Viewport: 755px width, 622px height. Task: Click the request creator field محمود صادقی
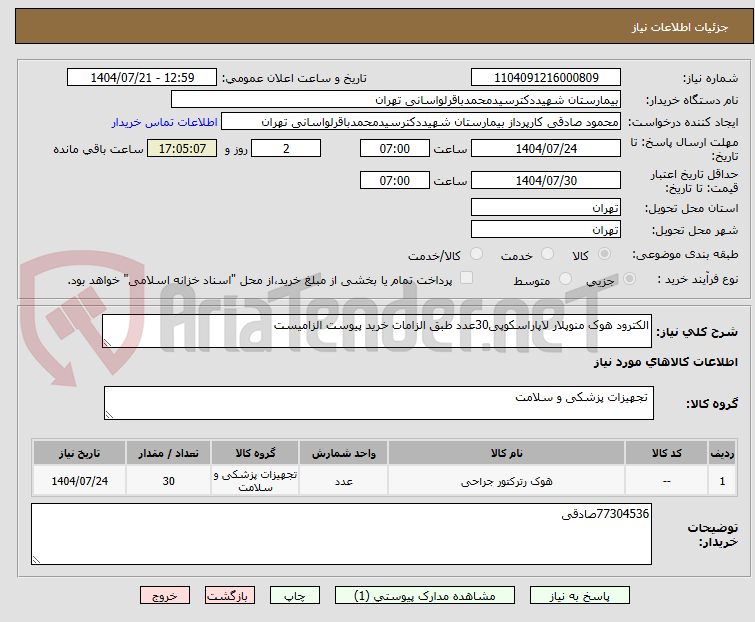pyautogui.click(x=420, y=122)
